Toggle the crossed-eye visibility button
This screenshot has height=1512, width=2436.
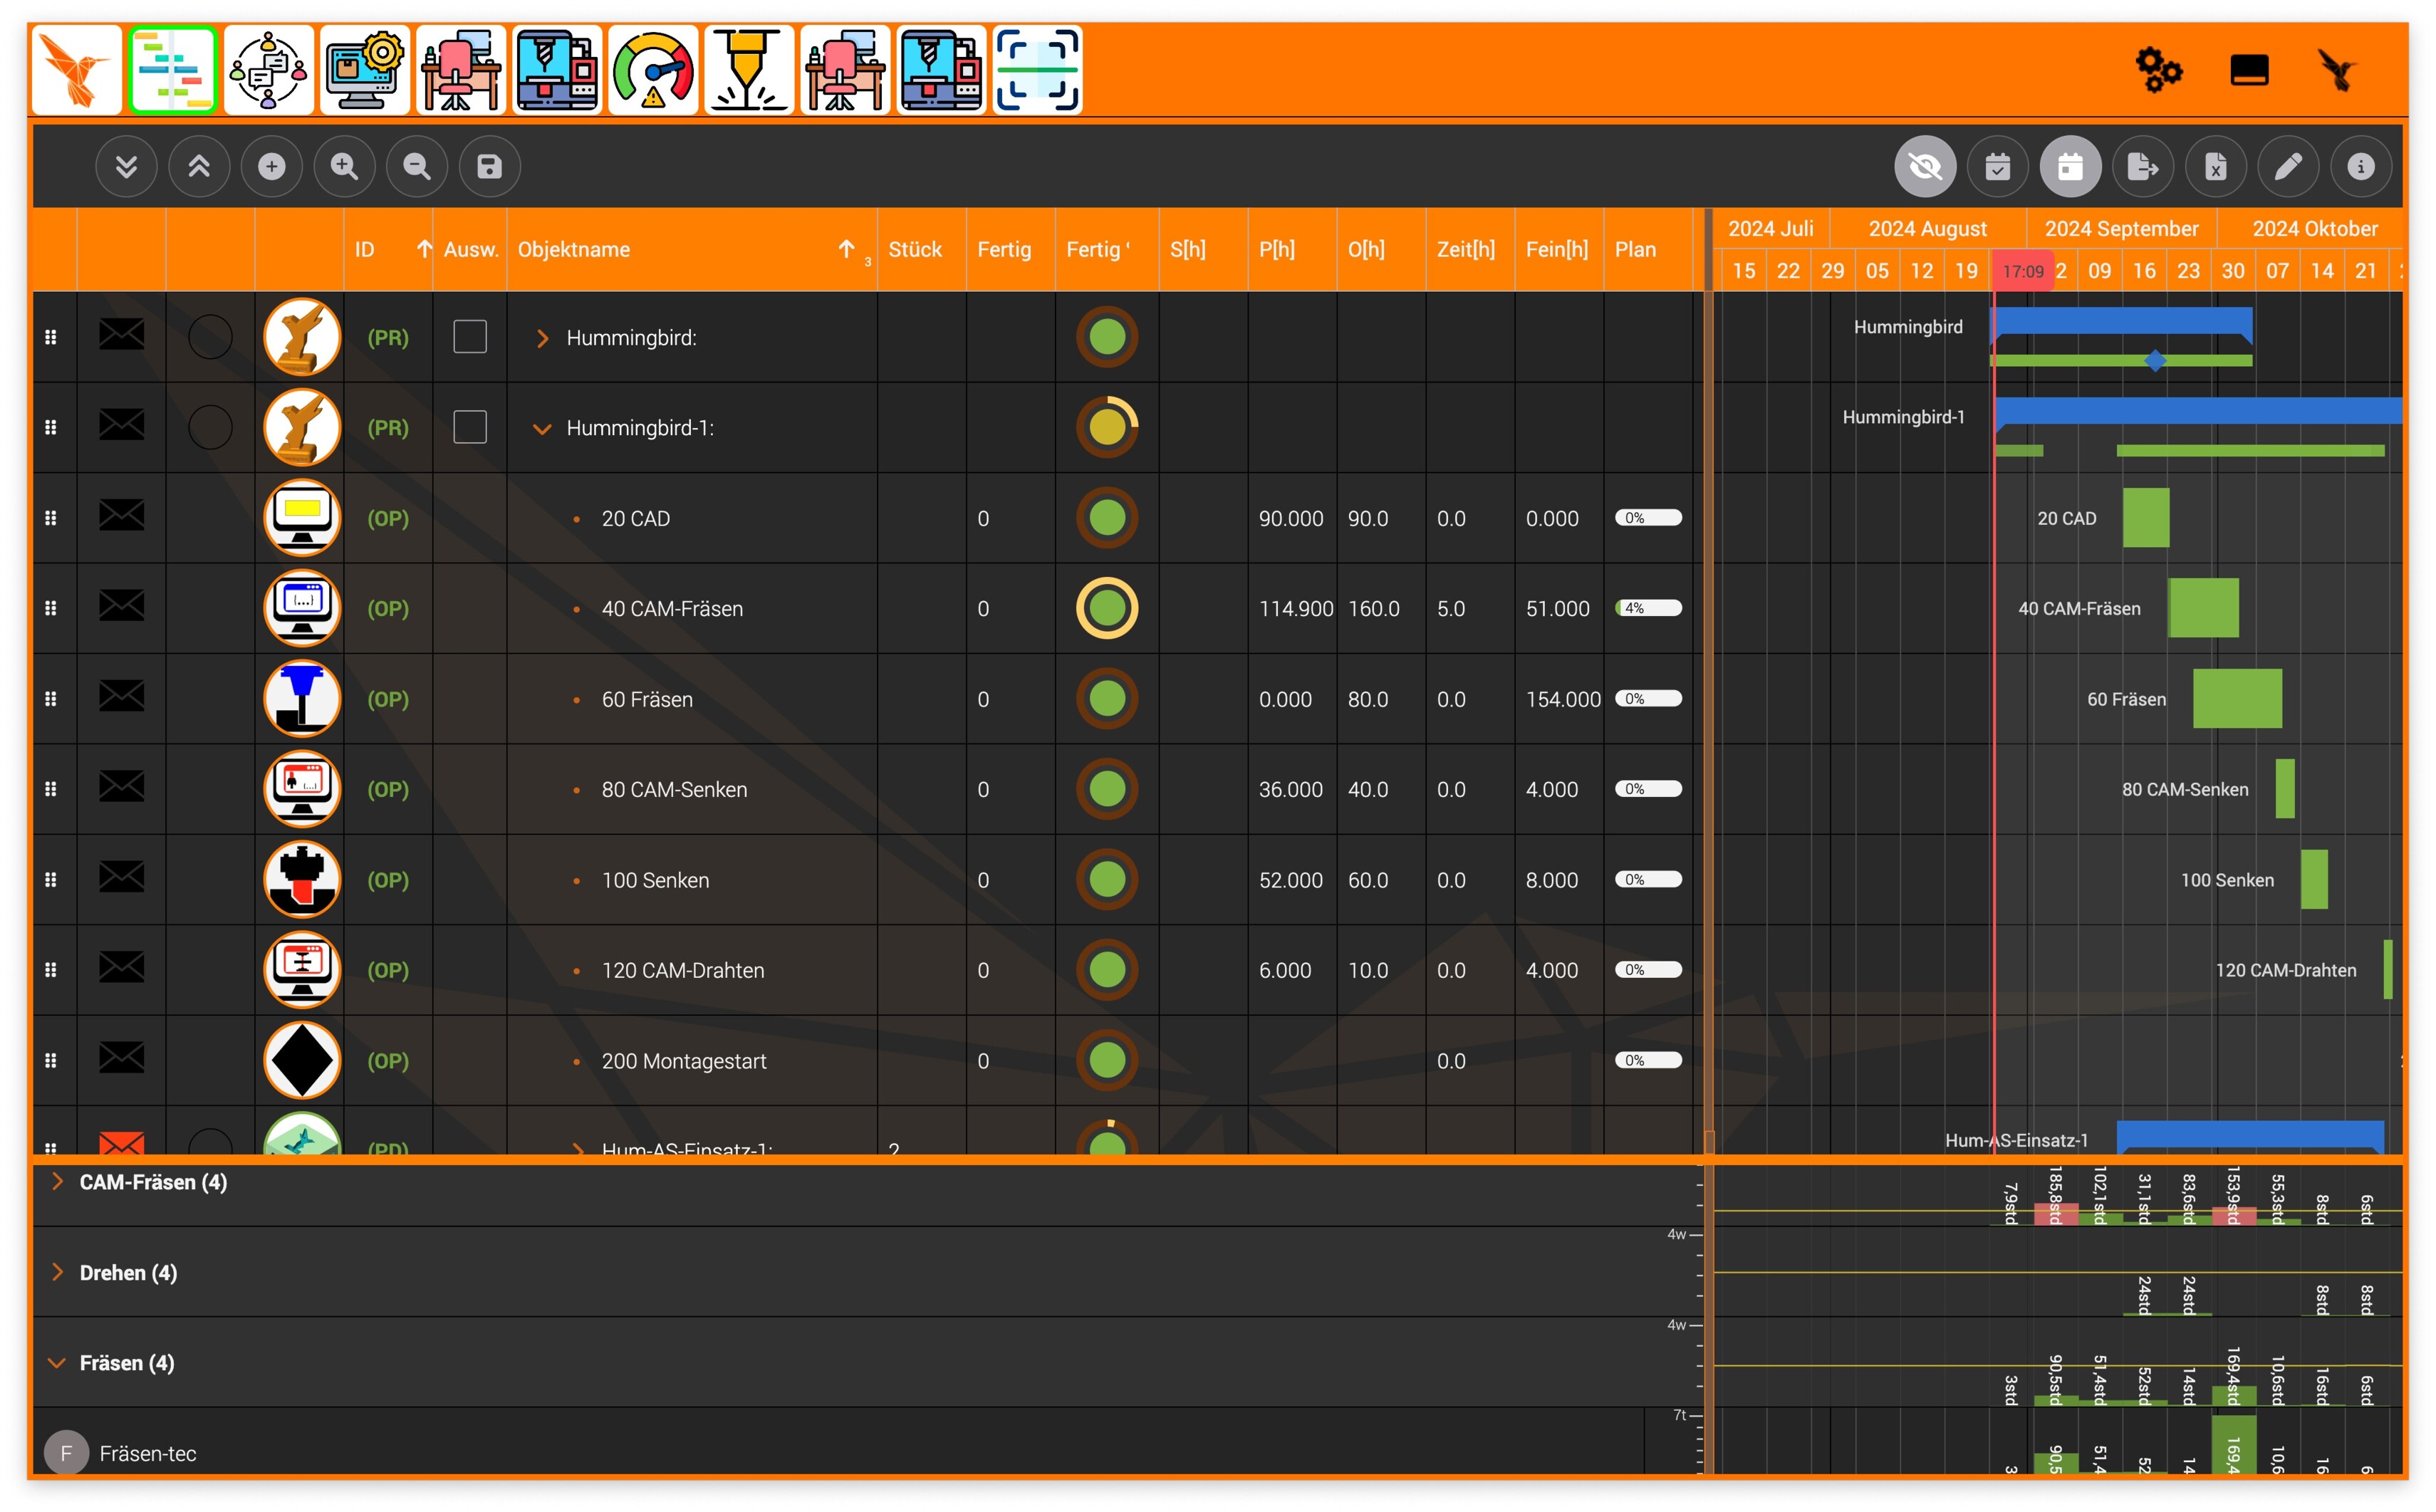tap(1924, 166)
